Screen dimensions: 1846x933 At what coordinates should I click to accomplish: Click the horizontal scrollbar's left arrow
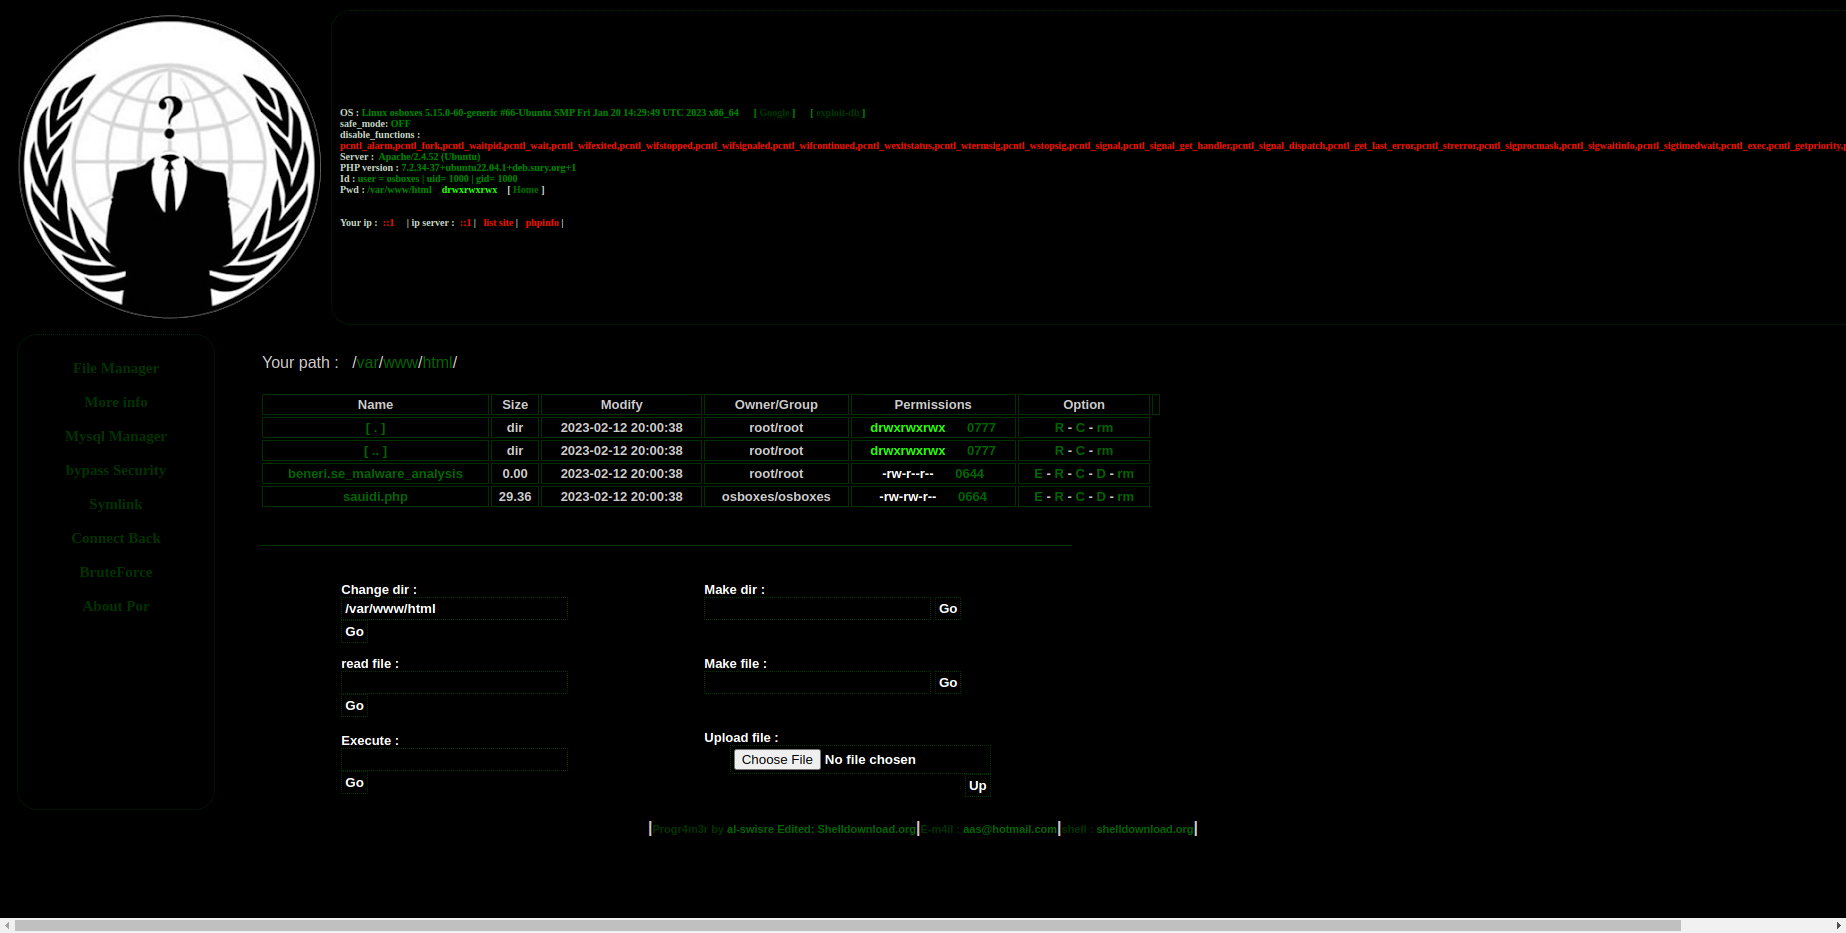coord(7,926)
